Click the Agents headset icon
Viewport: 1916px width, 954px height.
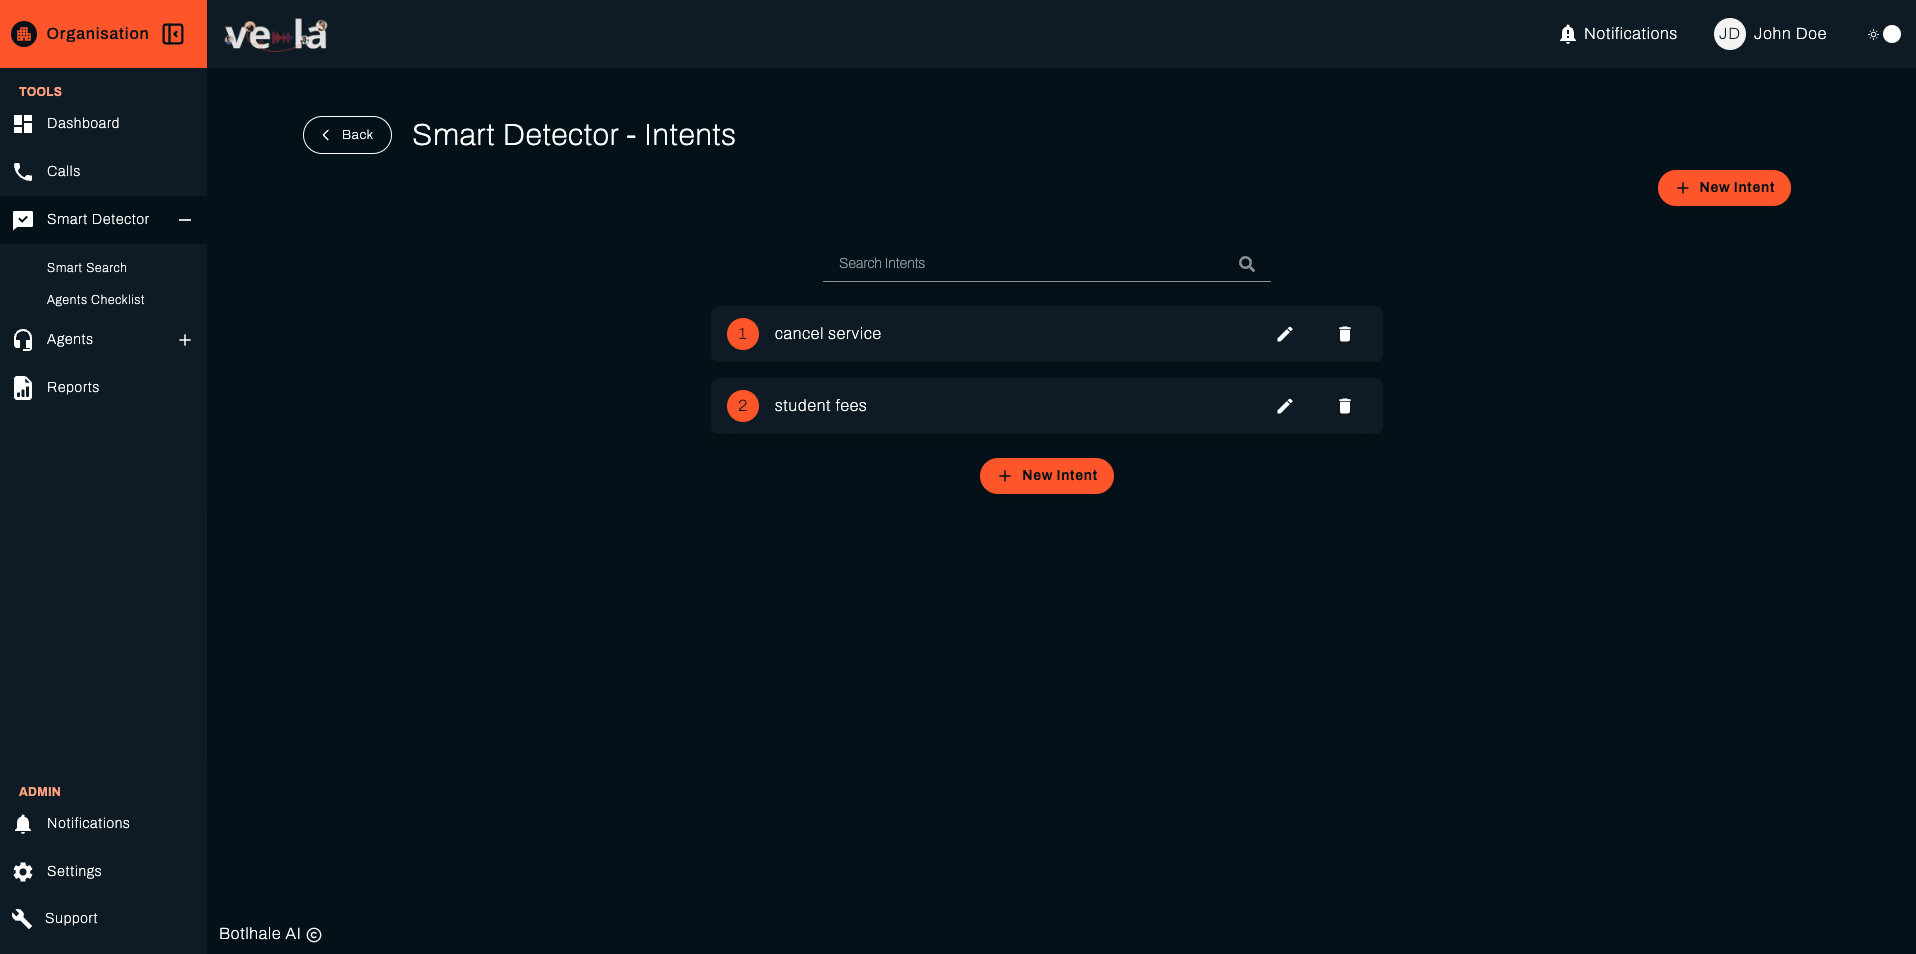pos(23,340)
